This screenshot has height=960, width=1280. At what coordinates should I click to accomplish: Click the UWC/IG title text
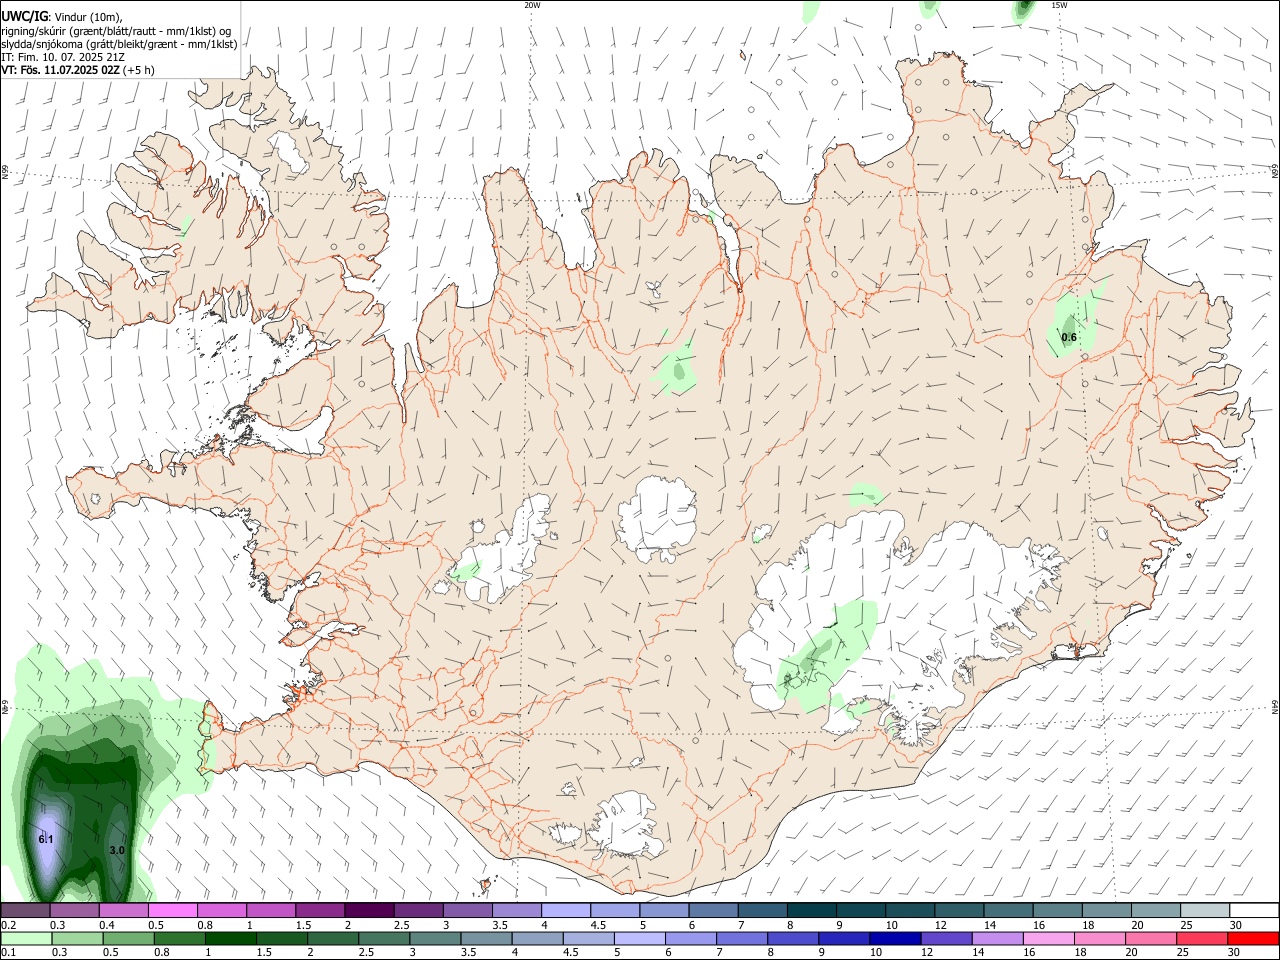[24, 16]
